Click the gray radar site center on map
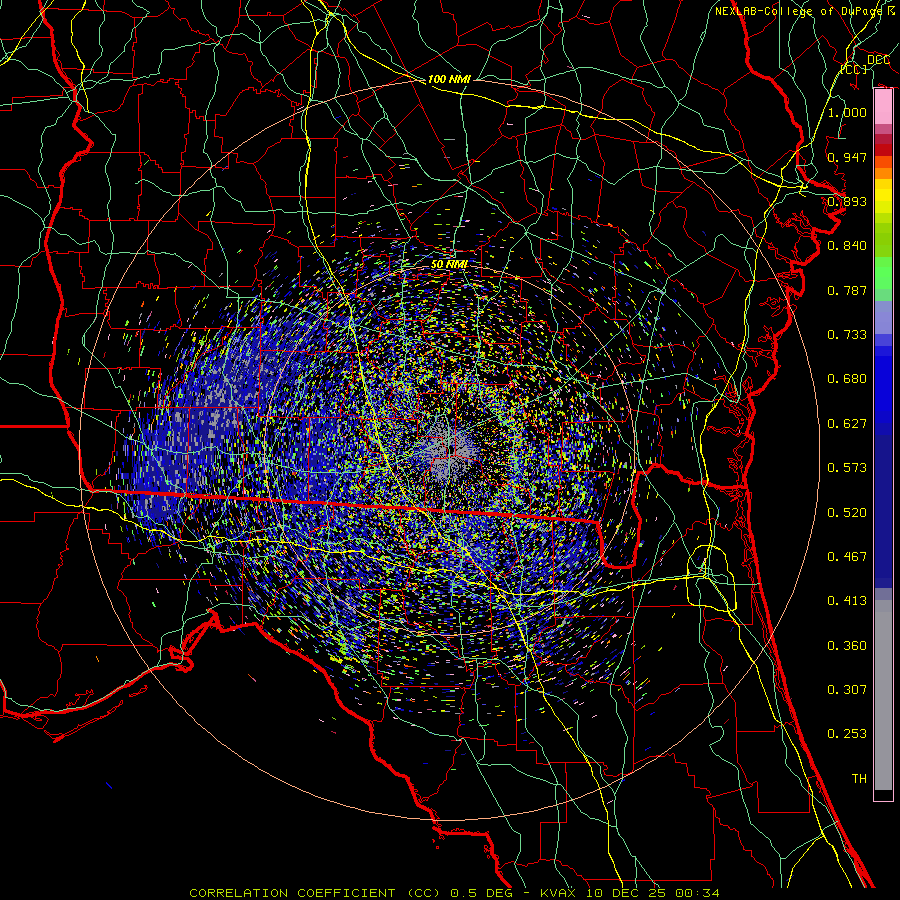This screenshot has height=900, width=900. tap(449, 449)
